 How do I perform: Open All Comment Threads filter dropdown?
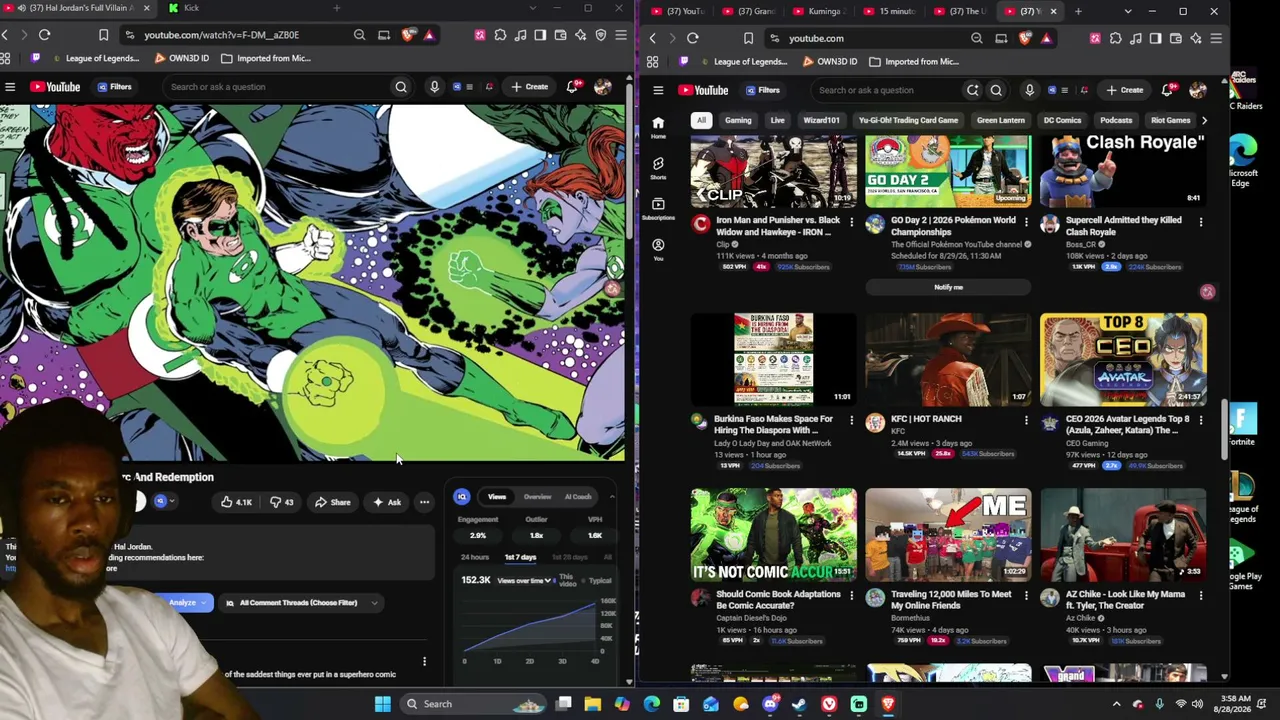click(302, 603)
